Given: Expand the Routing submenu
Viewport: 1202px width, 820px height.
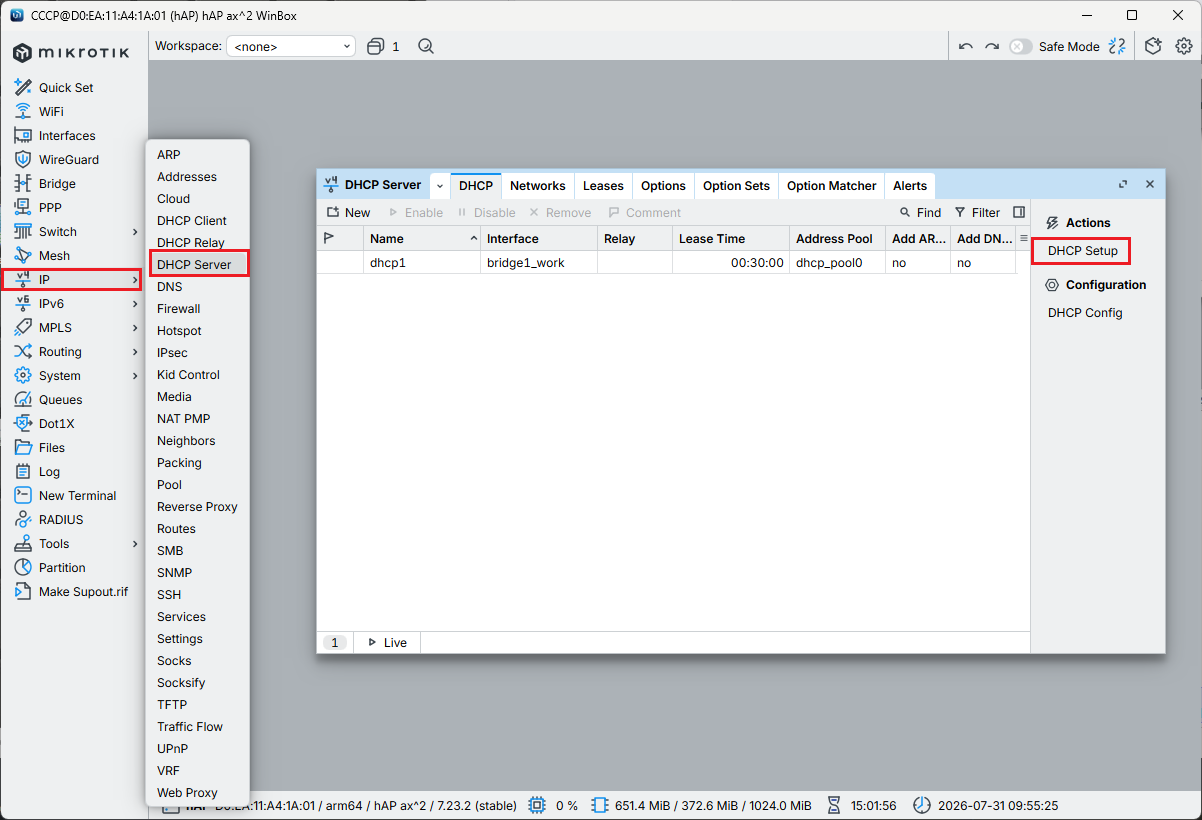Looking at the screenshot, I should point(135,352).
